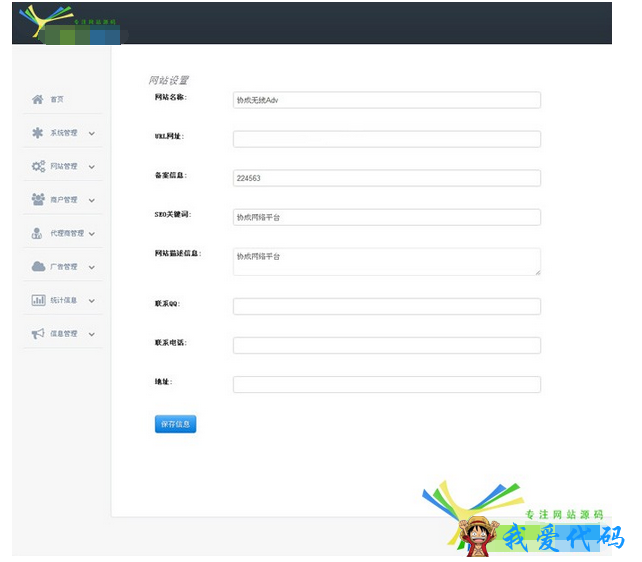
Task: Expand the 信息管理 chevron arrow
Action: point(92,334)
